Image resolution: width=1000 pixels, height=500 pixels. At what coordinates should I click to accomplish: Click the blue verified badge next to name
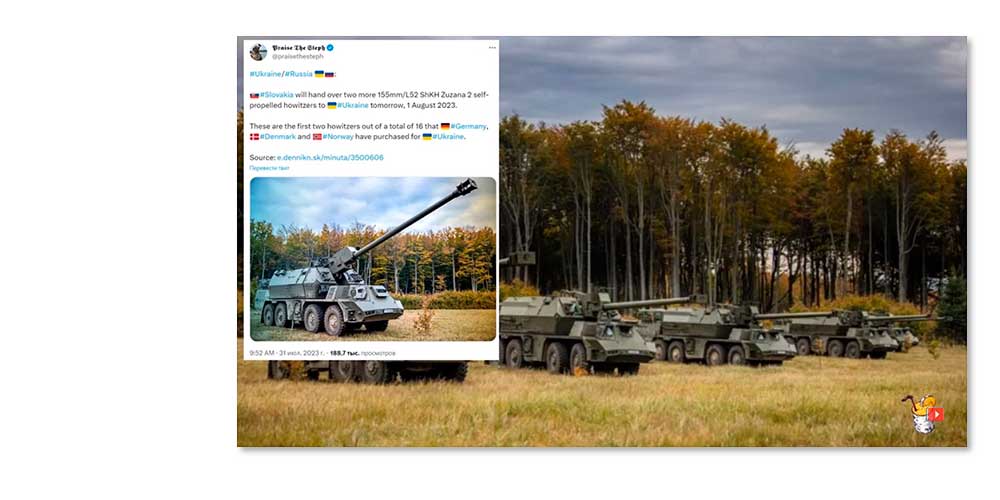coord(330,48)
